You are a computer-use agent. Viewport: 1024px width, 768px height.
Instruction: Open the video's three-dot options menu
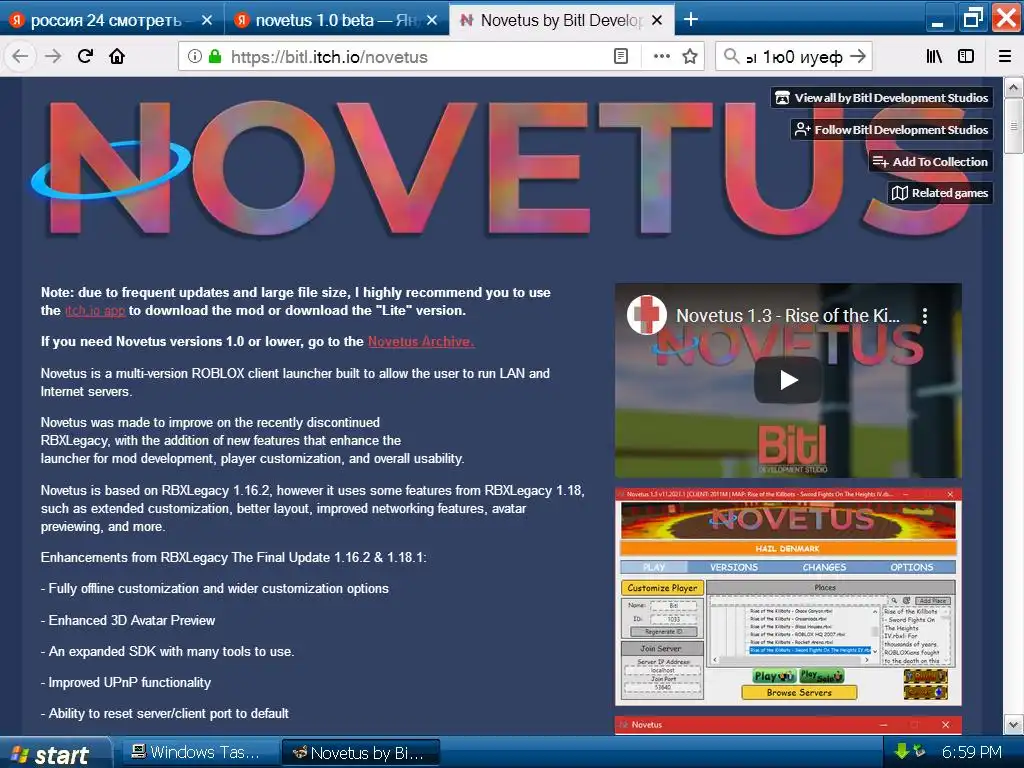click(925, 316)
